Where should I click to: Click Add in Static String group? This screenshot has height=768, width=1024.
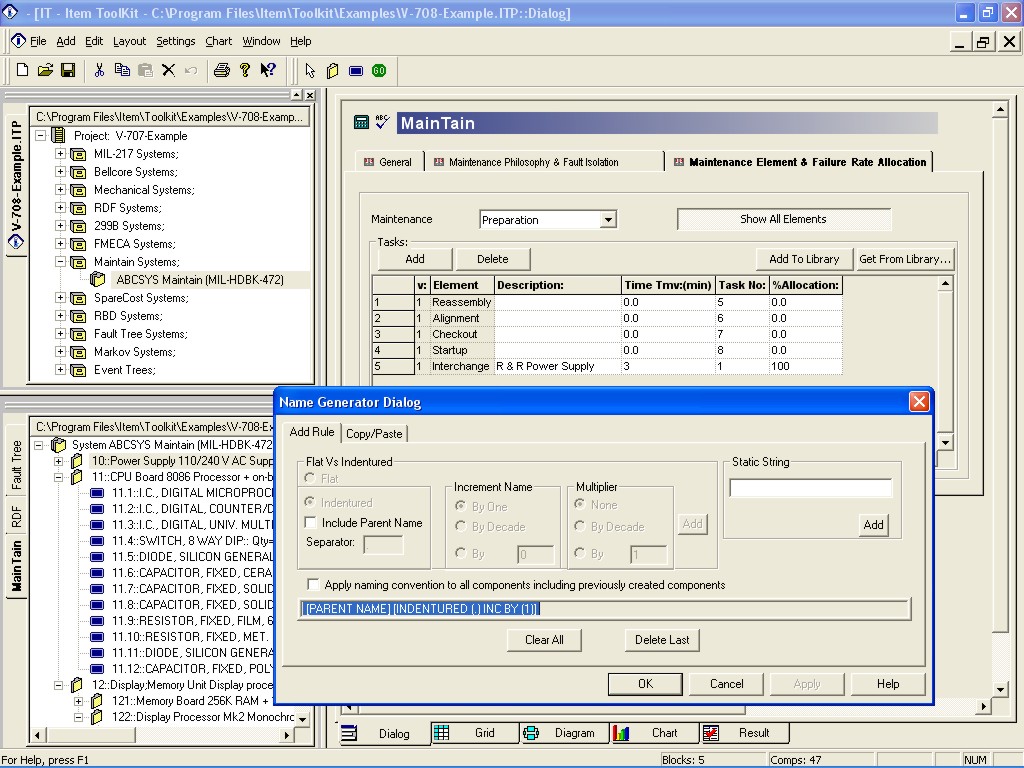(873, 525)
